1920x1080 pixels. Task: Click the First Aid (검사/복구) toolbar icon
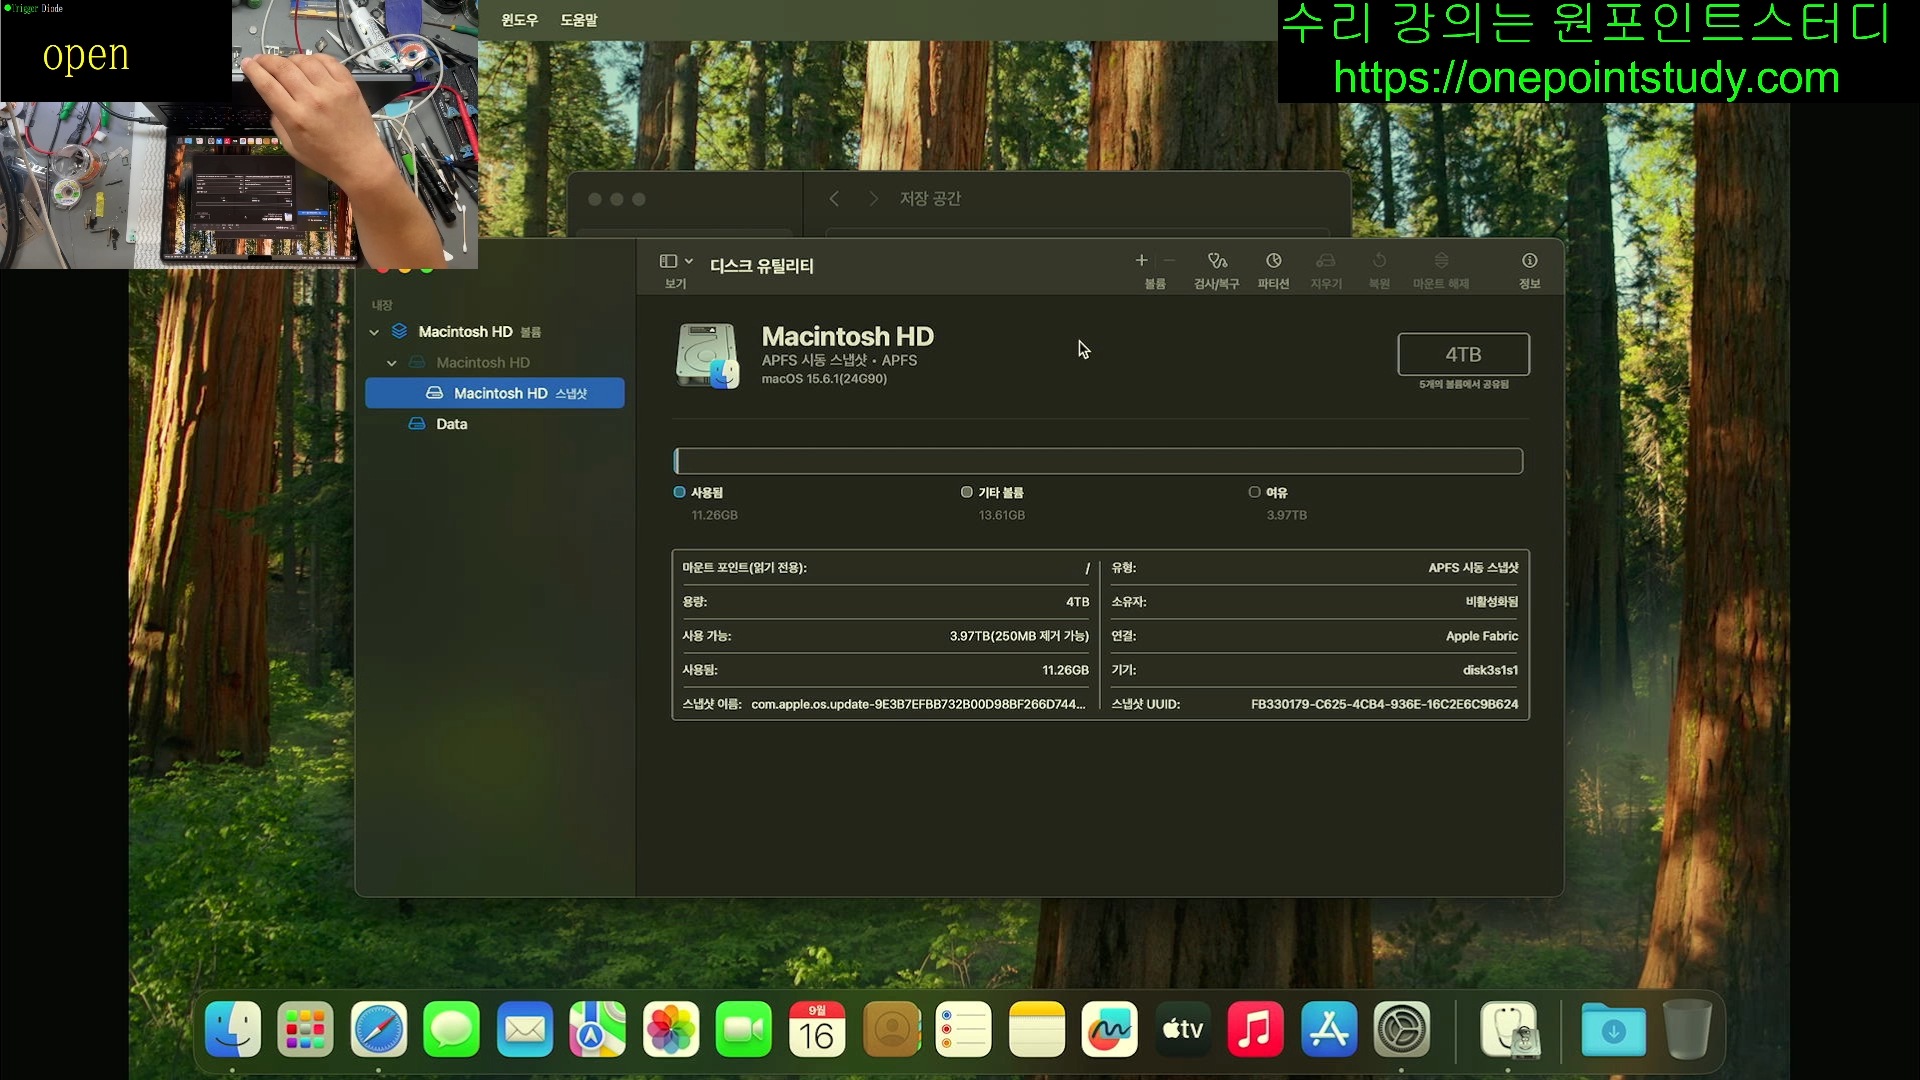1216,262
